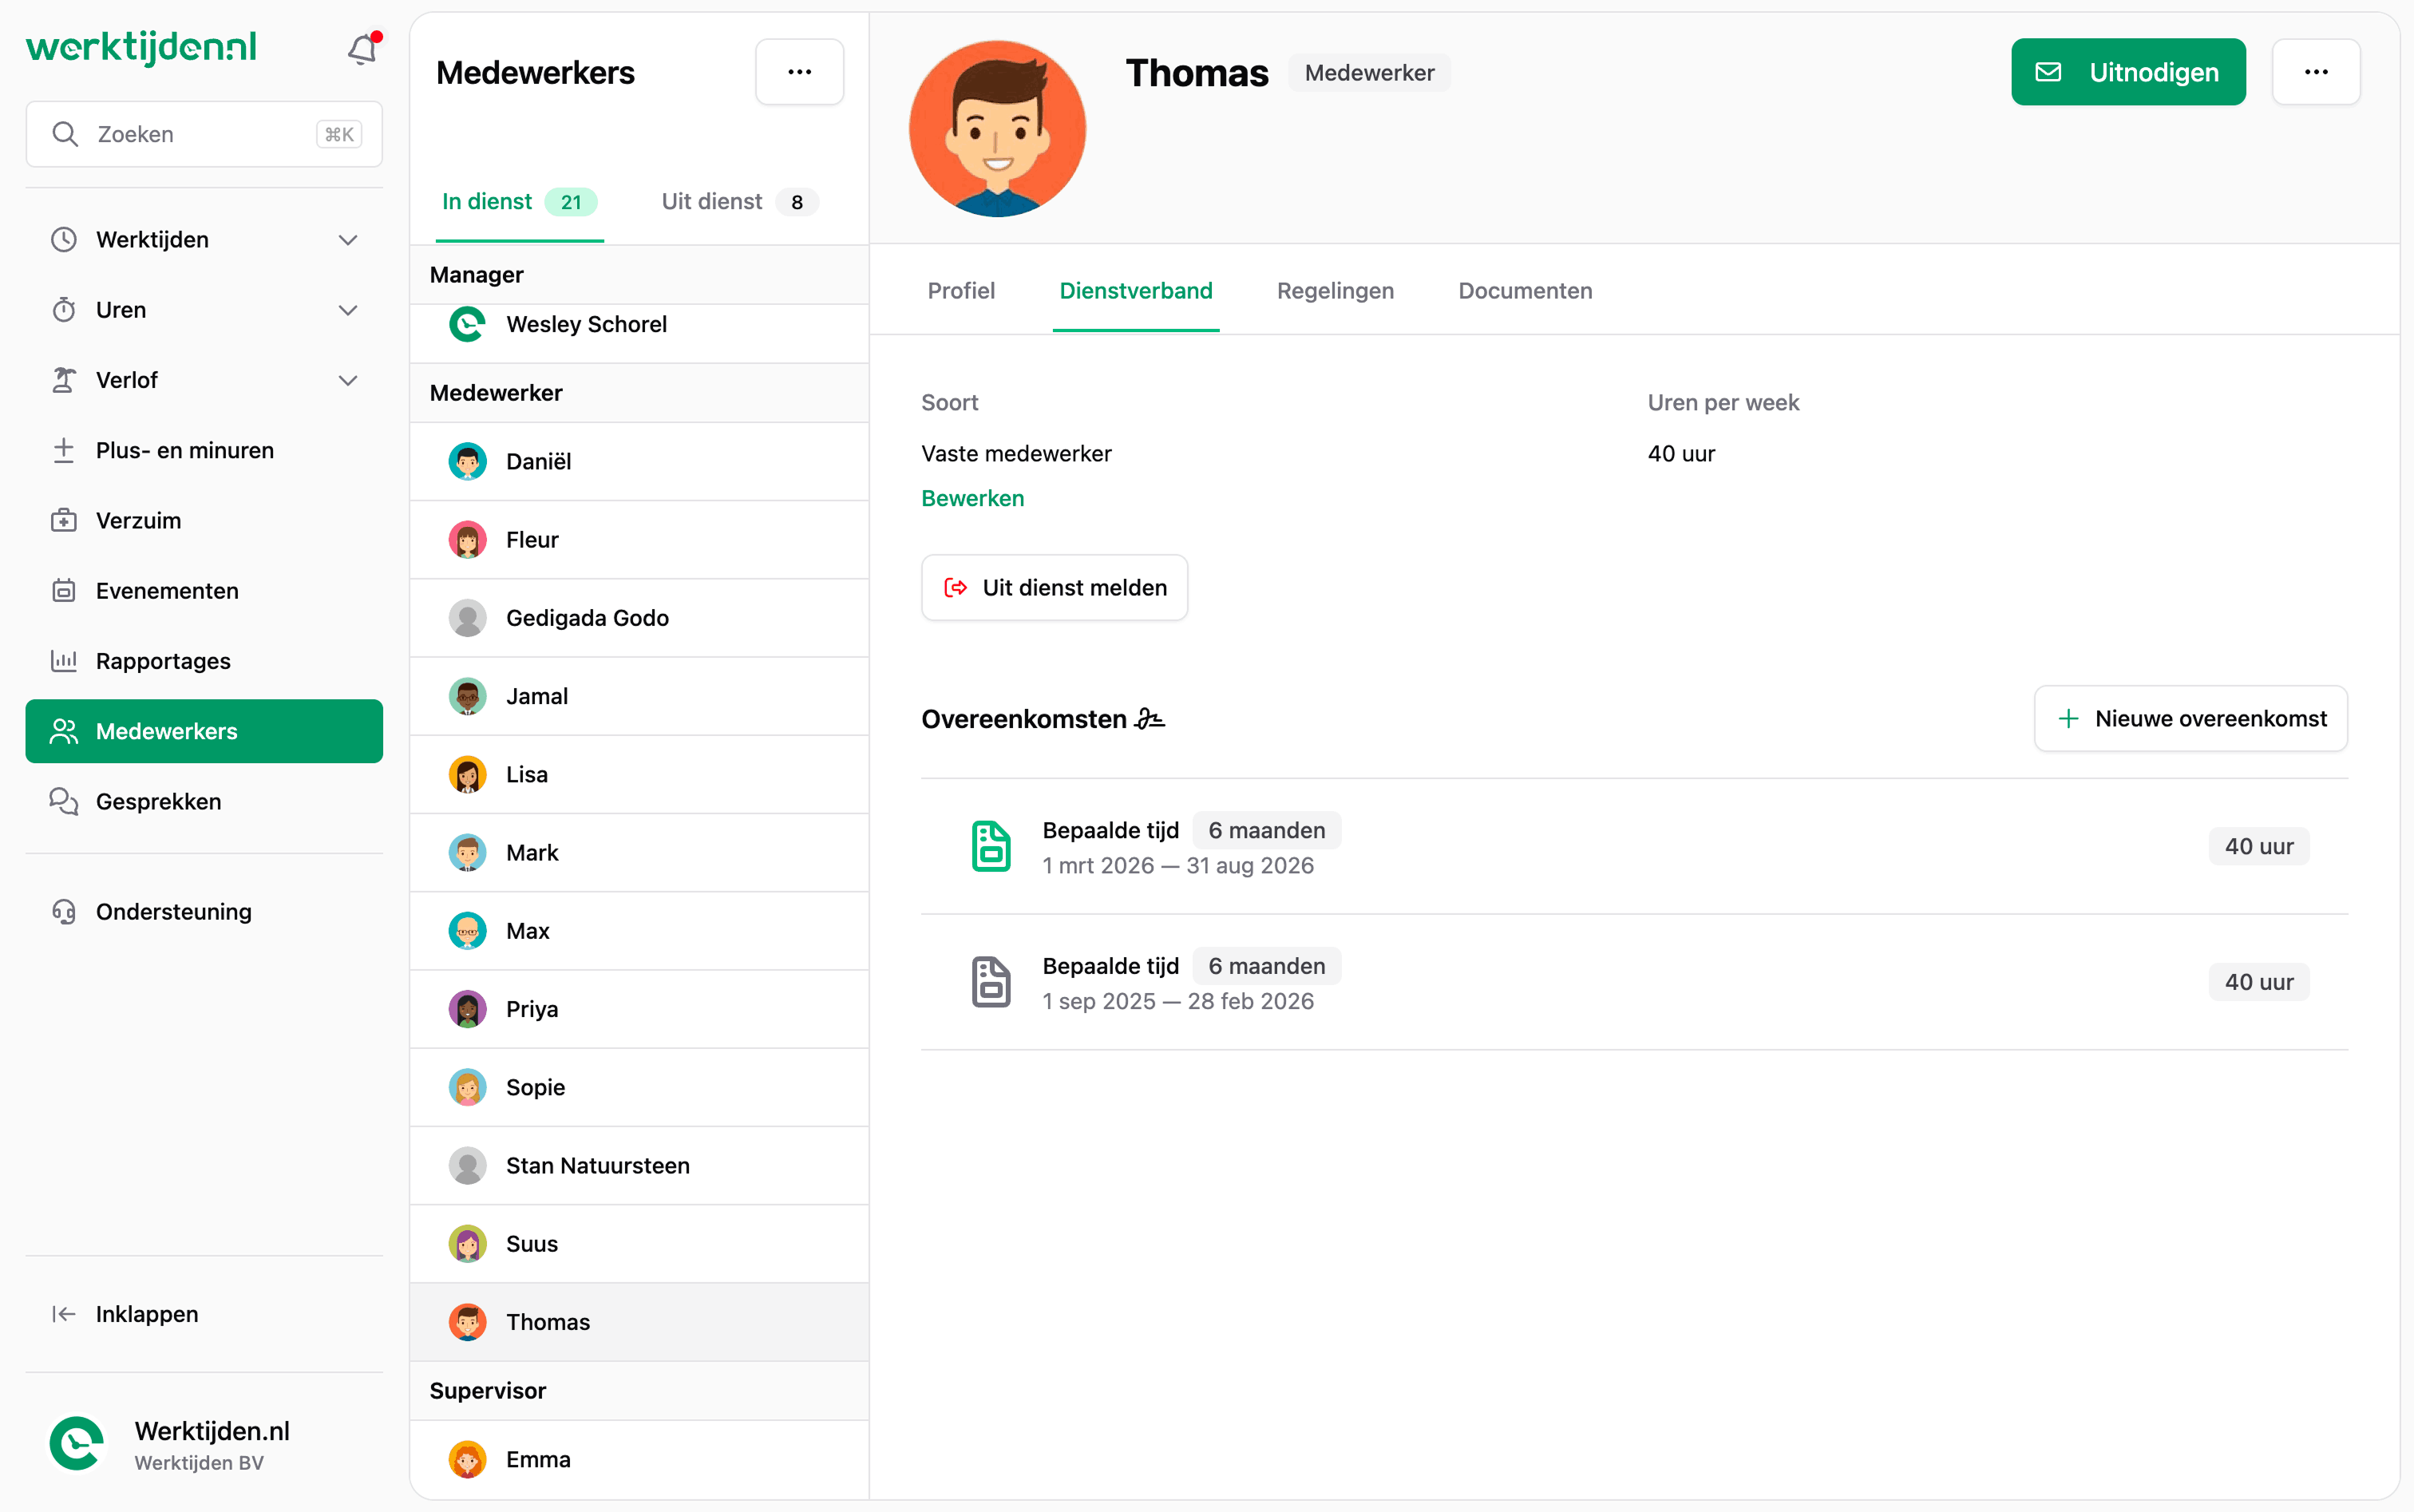Click the Bewerken link
This screenshot has height=1512, width=2414.
(972, 498)
